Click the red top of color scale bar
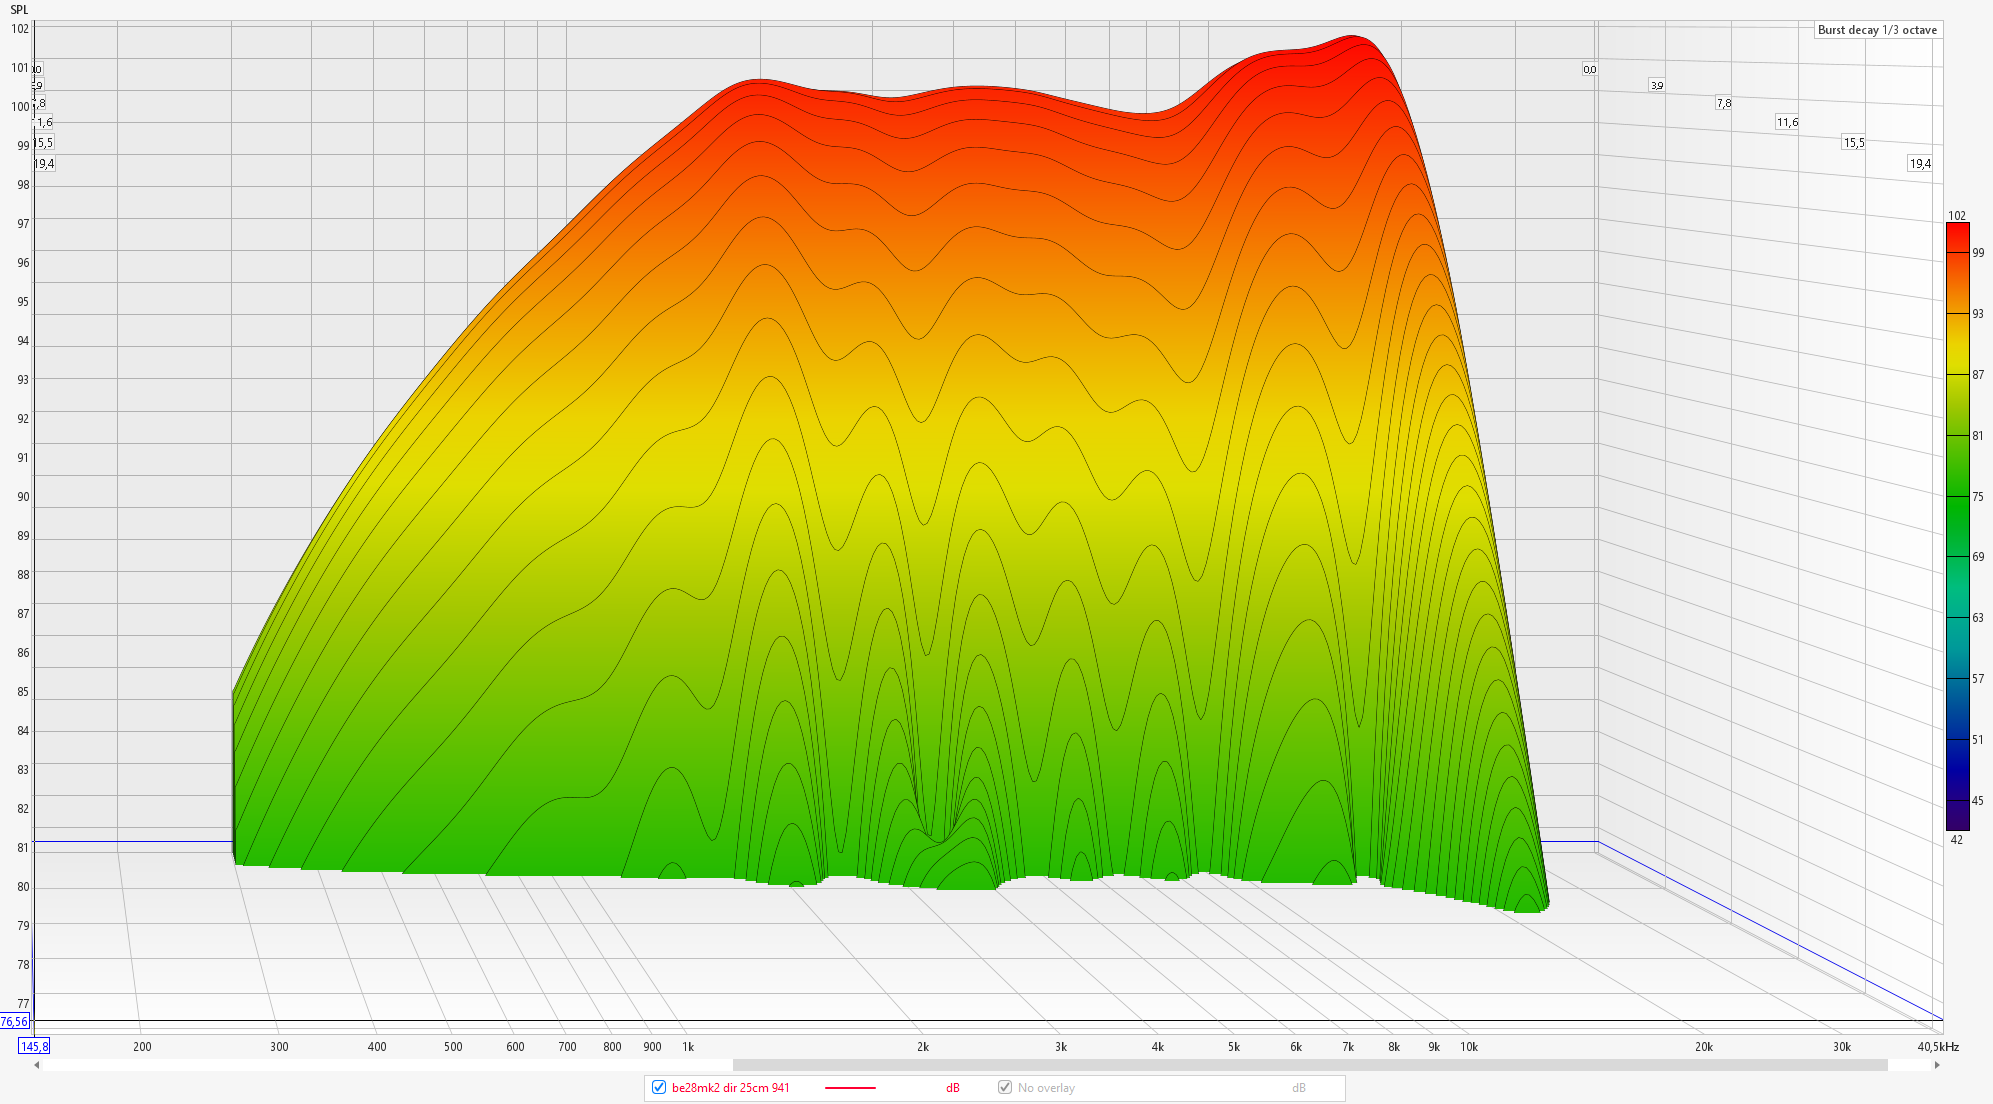Viewport: 1993px width, 1104px height. click(1957, 232)
